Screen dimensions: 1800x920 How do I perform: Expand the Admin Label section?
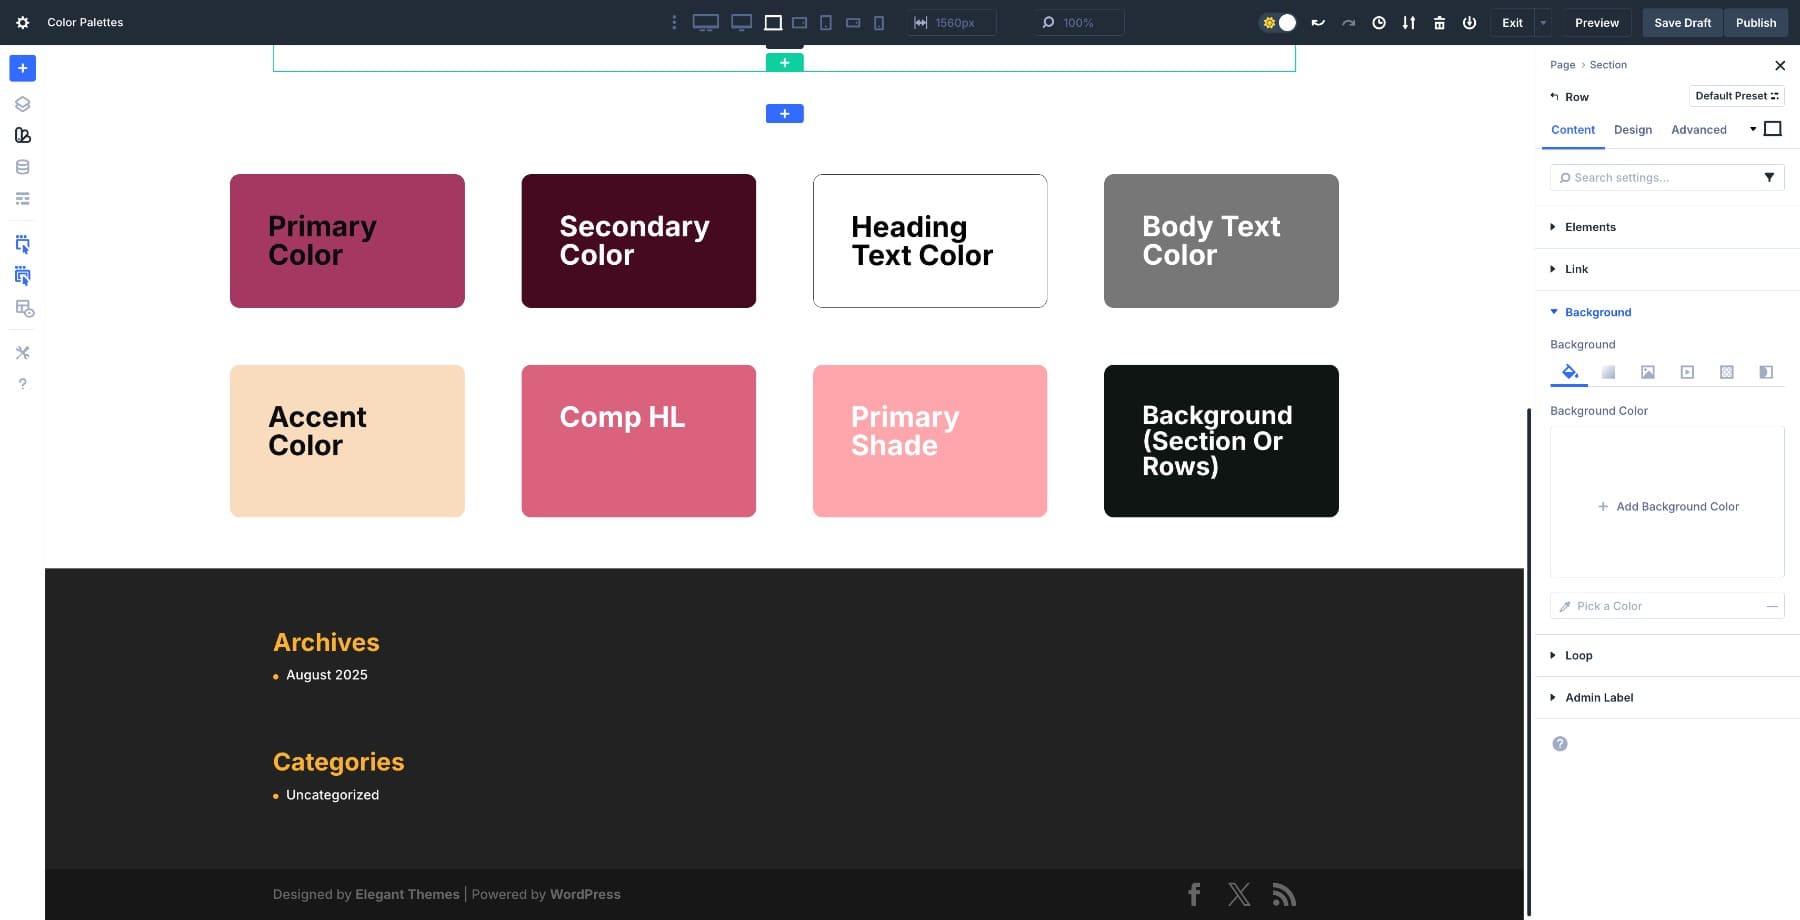pos(1598,698)
